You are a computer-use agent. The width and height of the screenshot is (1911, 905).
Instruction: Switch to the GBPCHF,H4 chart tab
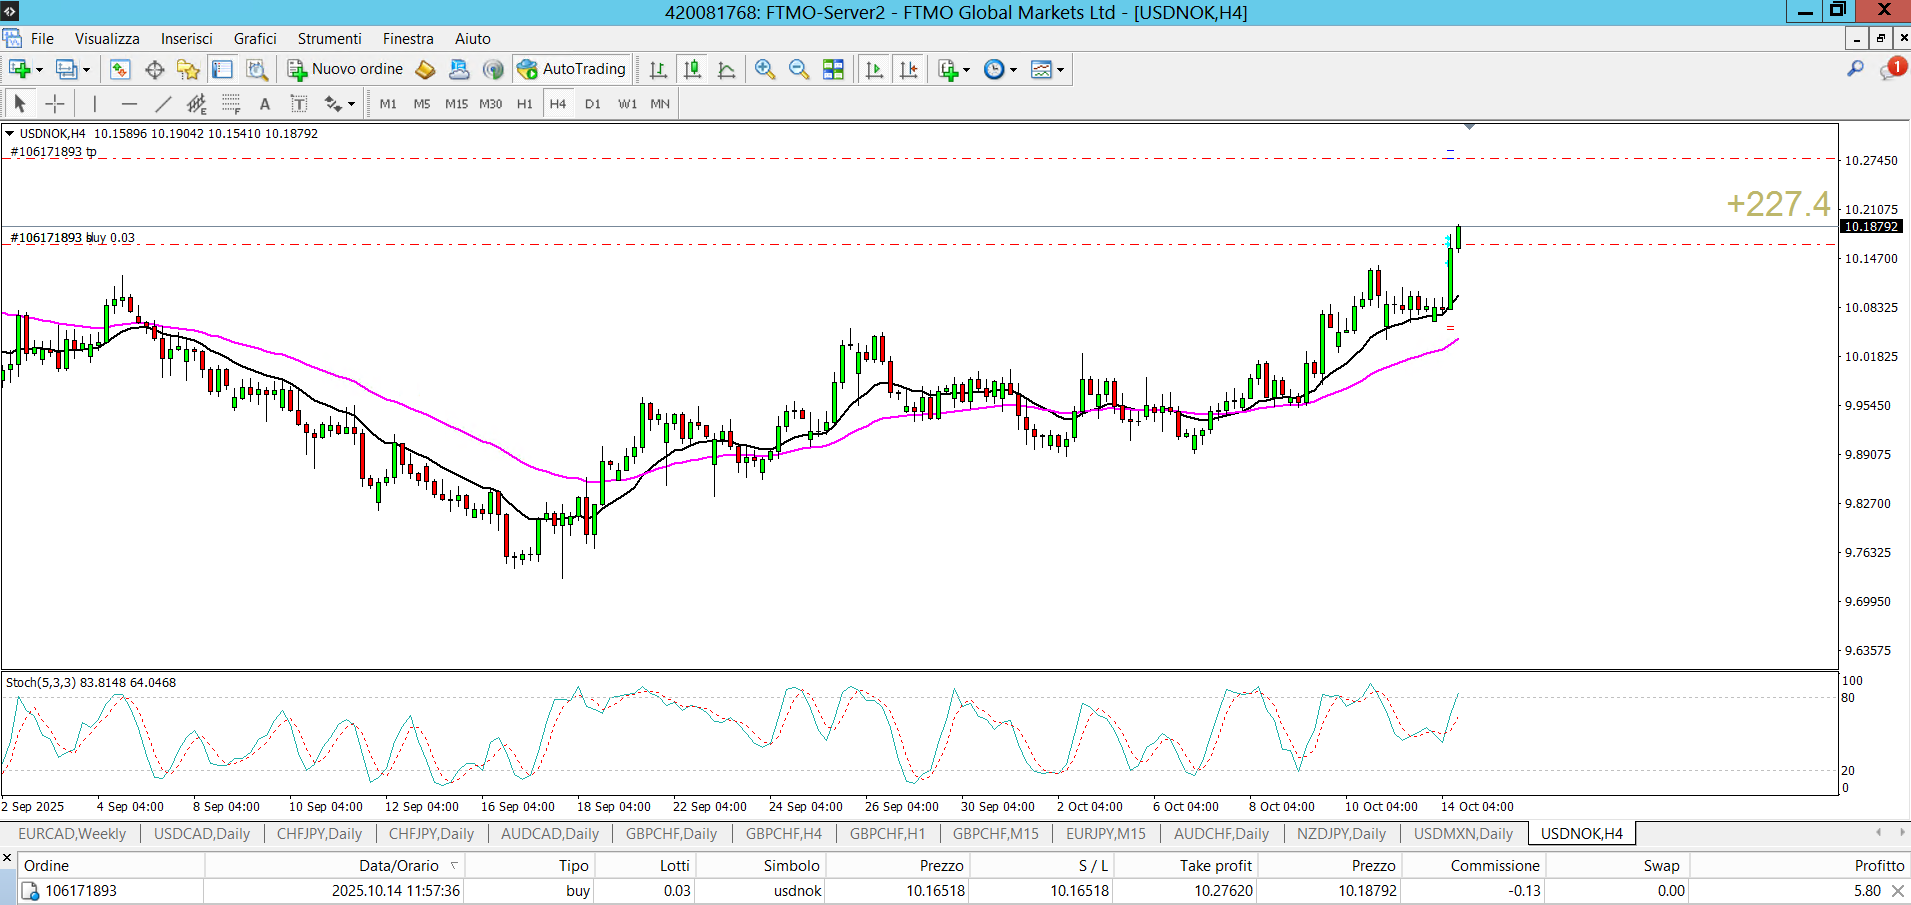click(783, 834)
